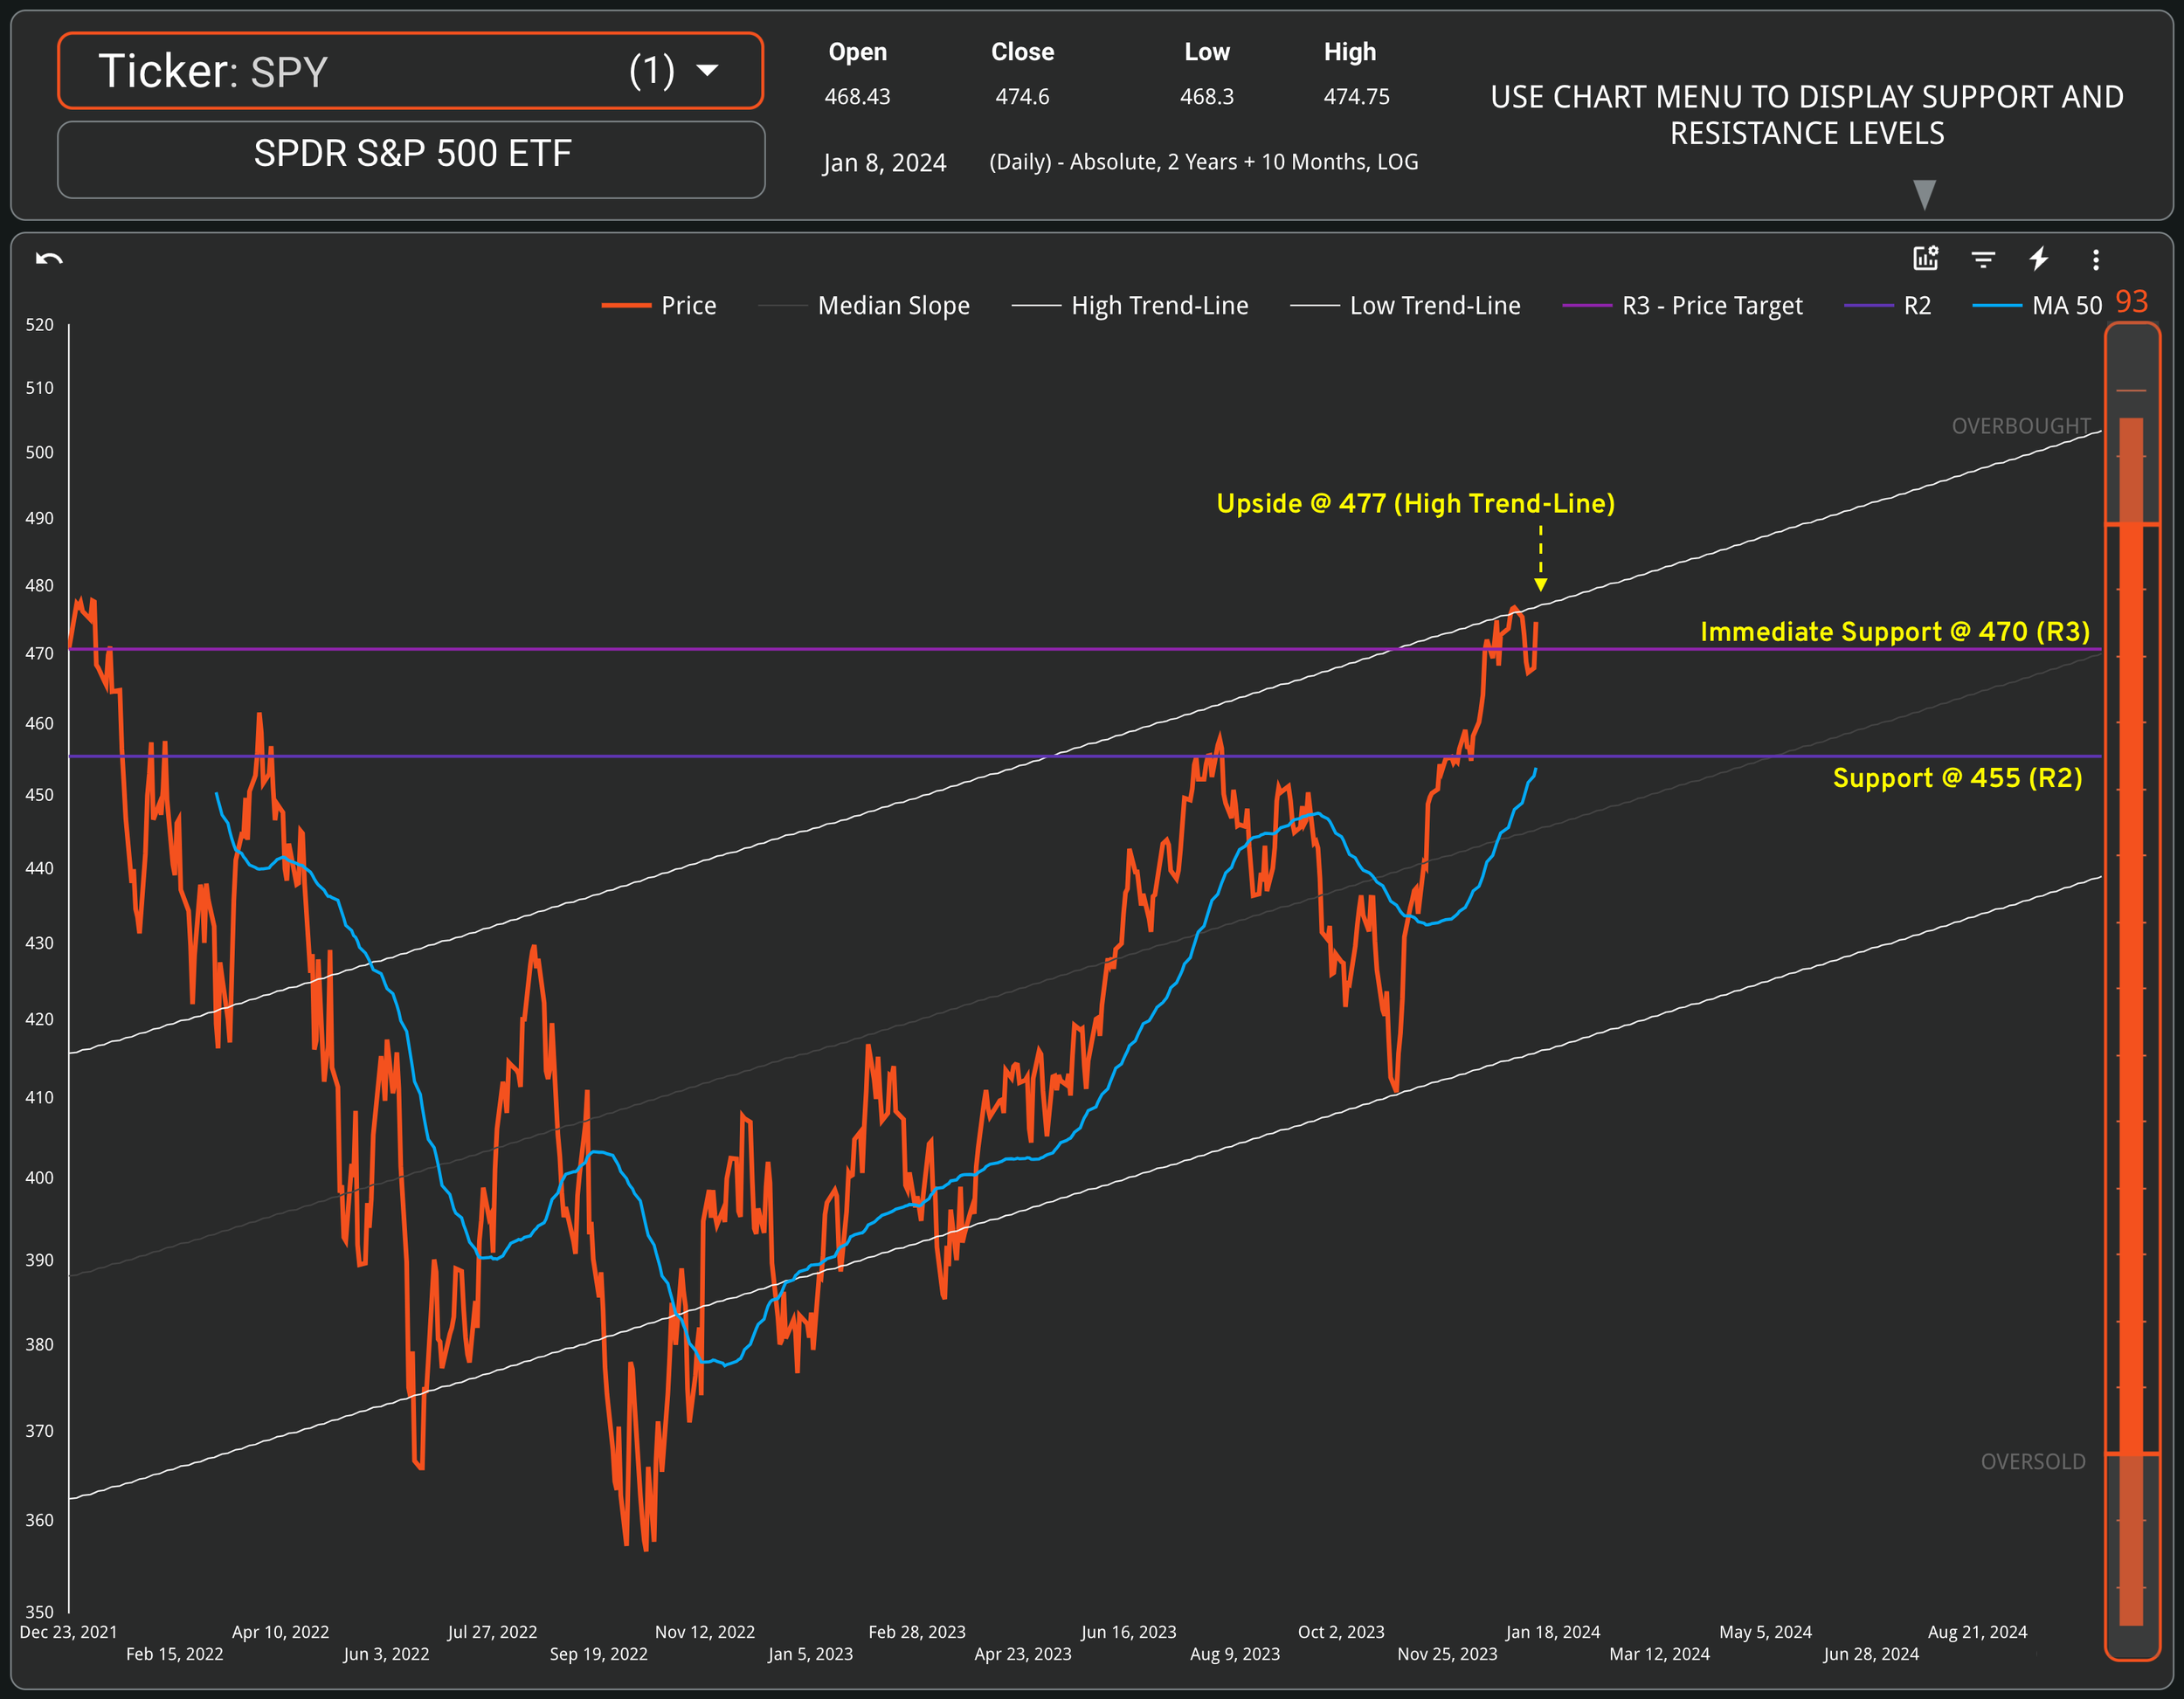
Task: Click the Jan 18, 2024 x-axis label
Action: (x=1552, y=1632)
